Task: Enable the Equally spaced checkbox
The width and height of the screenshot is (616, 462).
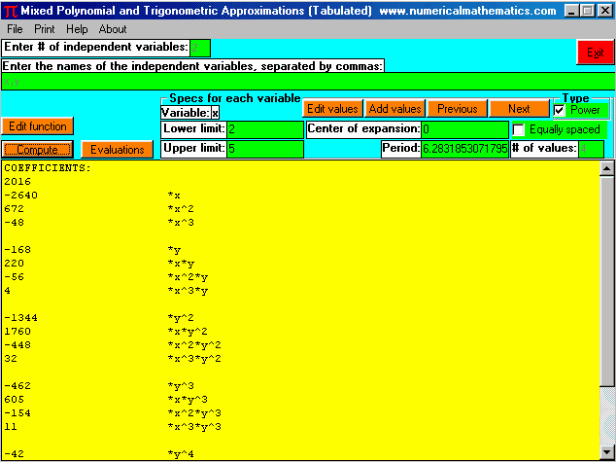Action: [x=518, y=130]
